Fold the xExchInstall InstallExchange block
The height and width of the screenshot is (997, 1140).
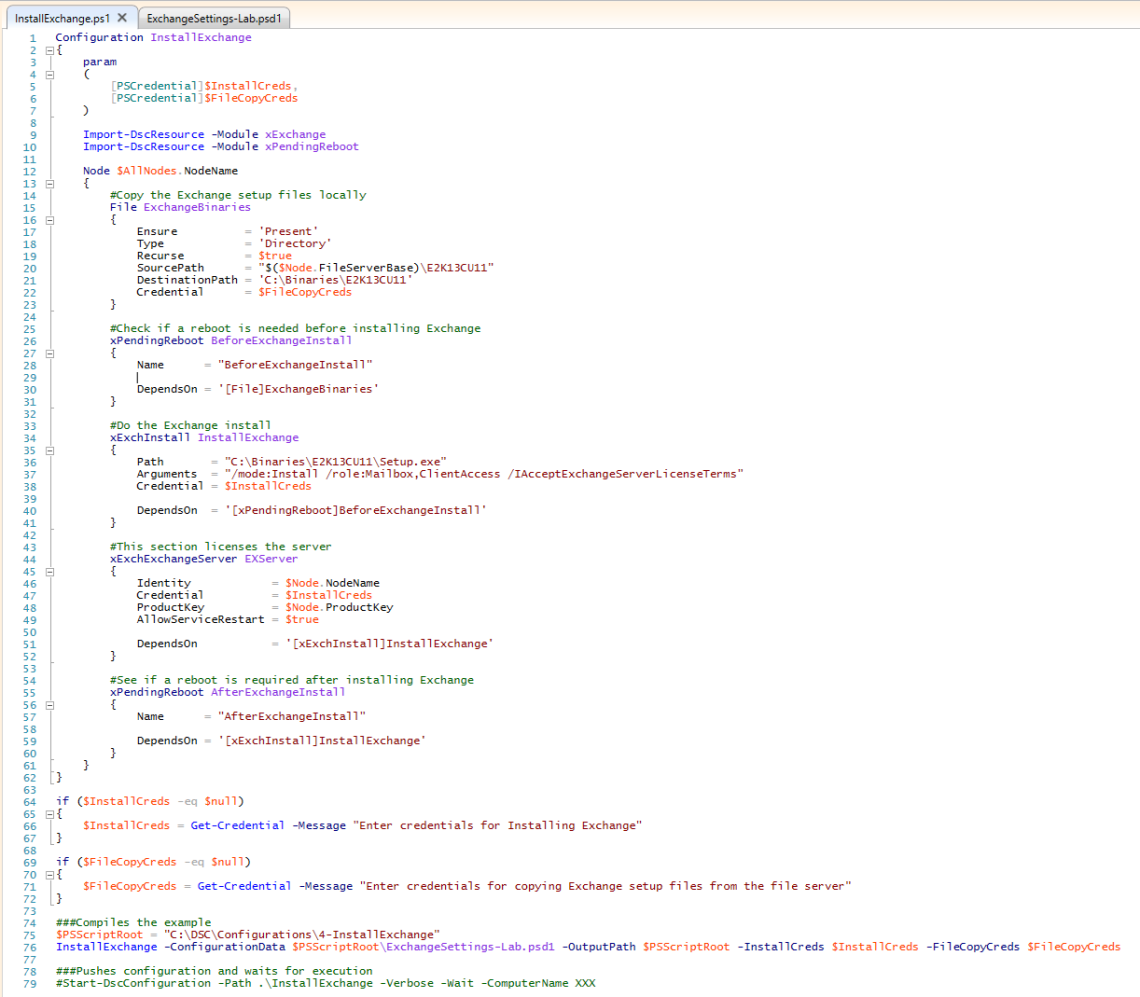(49, 450)
